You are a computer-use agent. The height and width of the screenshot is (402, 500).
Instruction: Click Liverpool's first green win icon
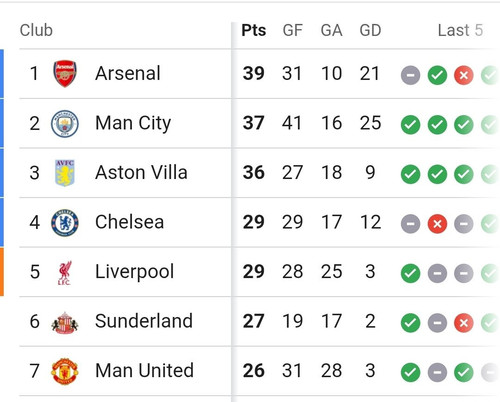click(411, 273)
